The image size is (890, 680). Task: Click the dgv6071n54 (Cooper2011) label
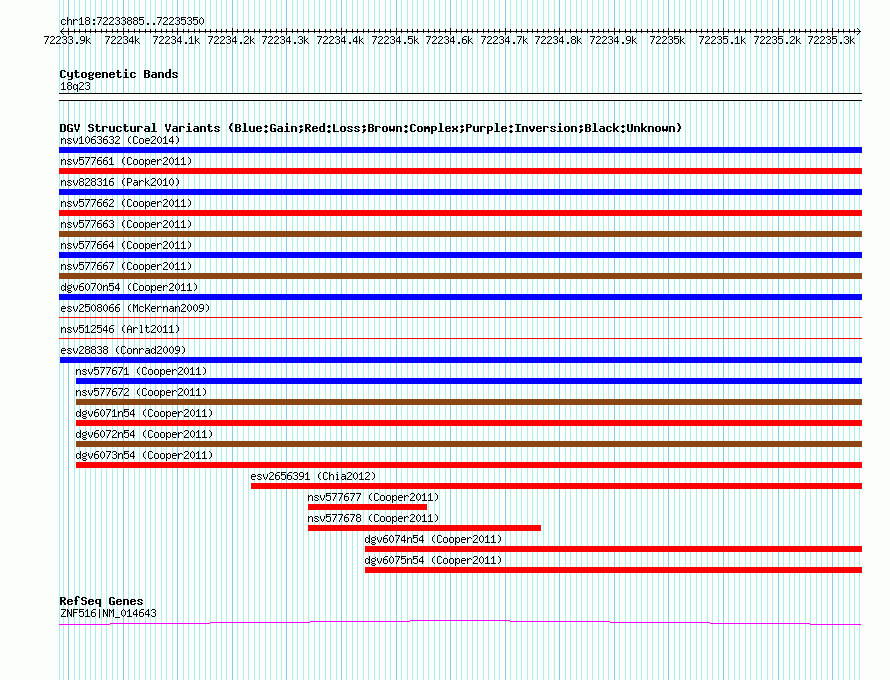144,413
